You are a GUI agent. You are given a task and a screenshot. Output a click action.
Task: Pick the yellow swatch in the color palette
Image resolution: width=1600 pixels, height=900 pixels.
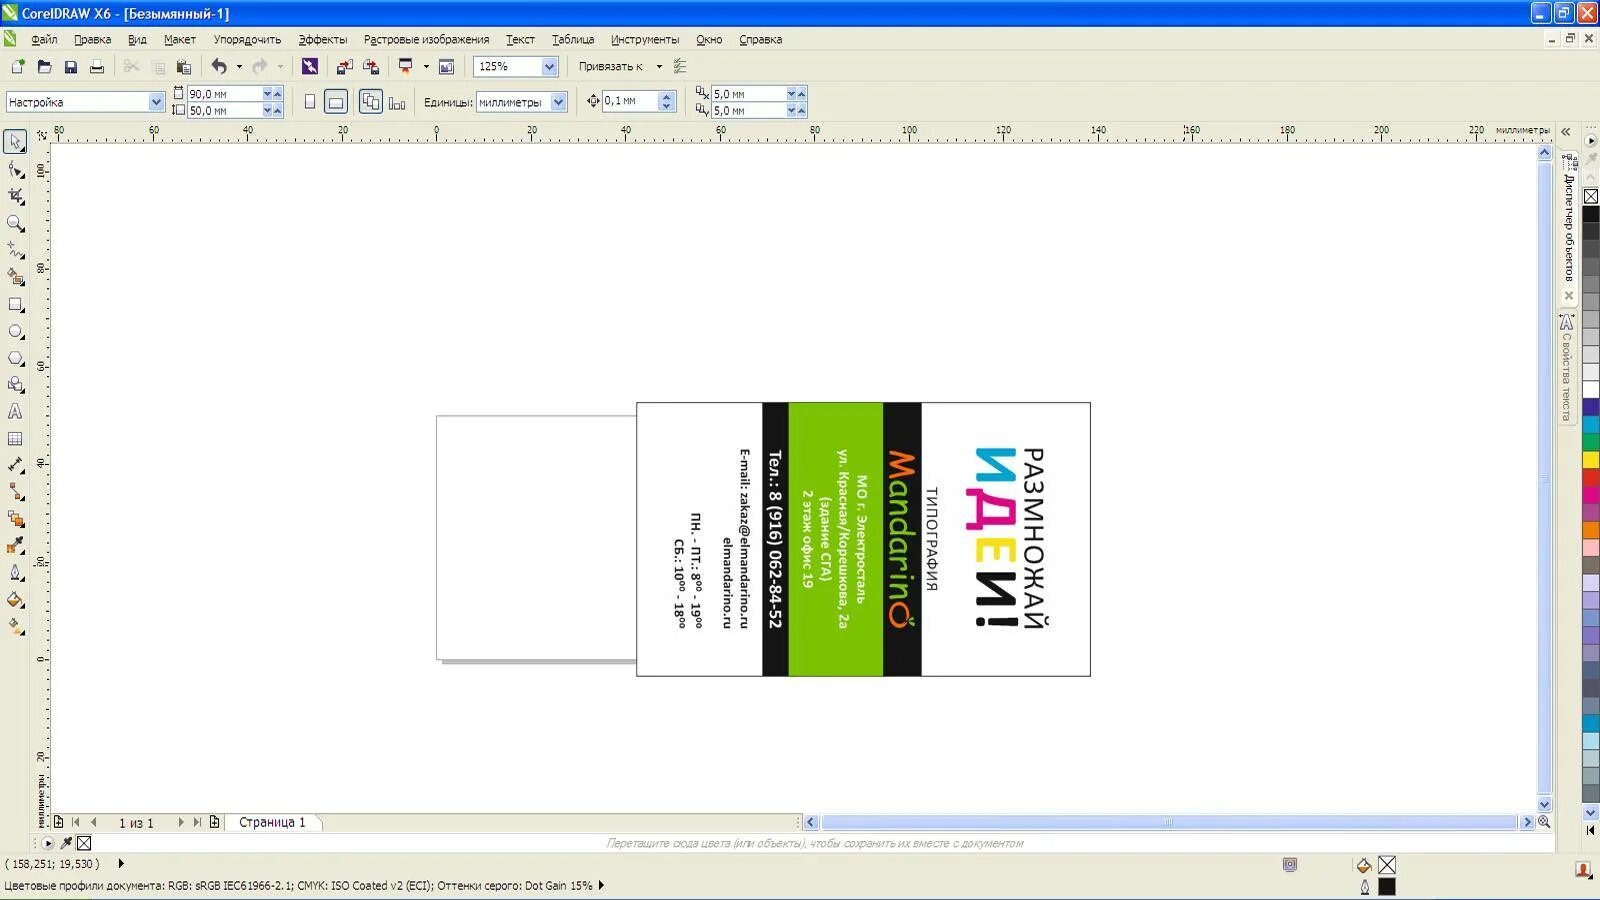coord(1591,460)
